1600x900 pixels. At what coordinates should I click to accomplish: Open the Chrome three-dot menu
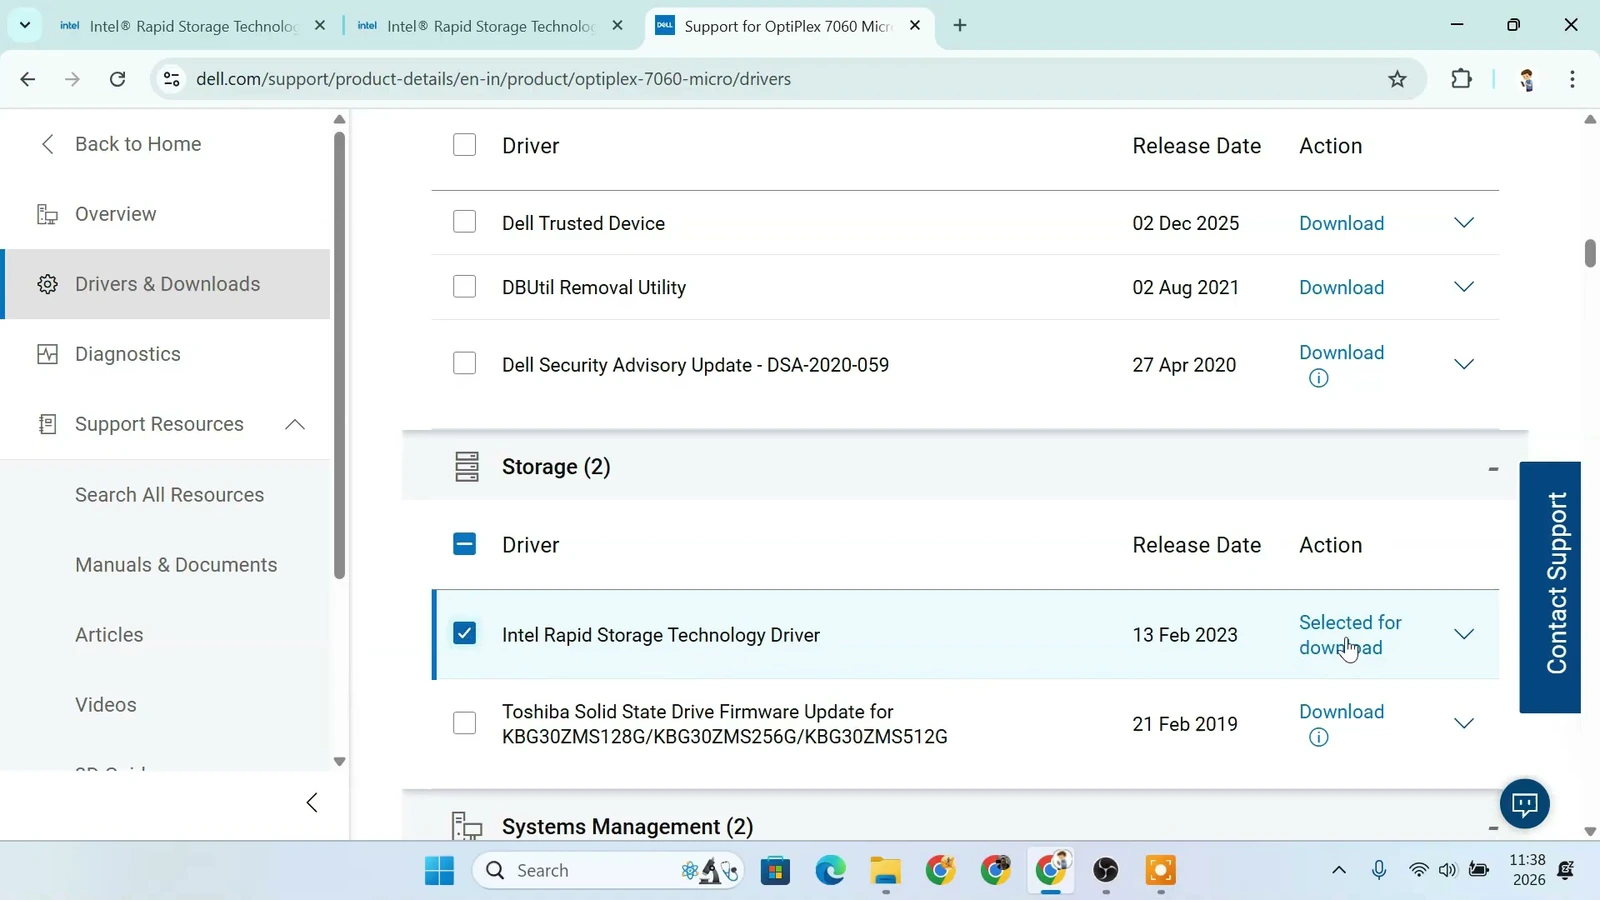(1572, 79)
